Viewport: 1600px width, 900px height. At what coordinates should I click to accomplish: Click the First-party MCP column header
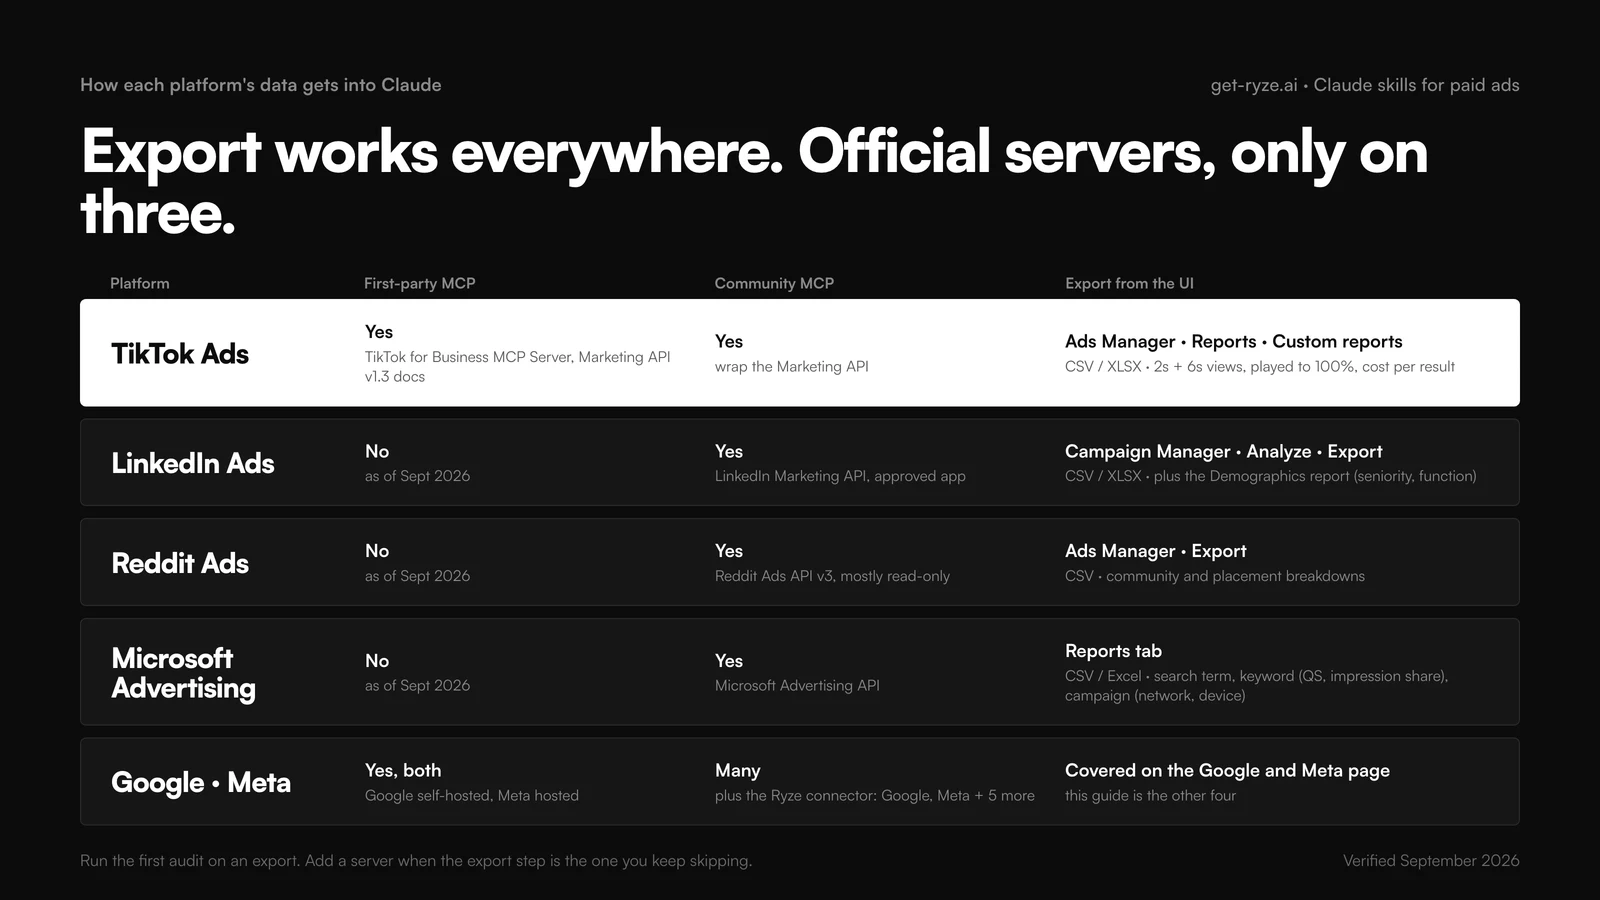click(419, 283)
